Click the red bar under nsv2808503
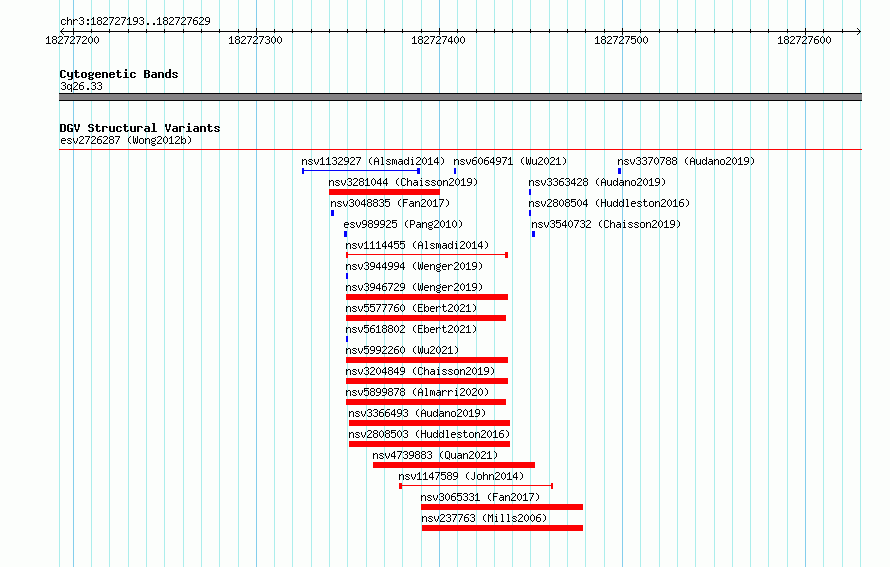 coord(429,444)
